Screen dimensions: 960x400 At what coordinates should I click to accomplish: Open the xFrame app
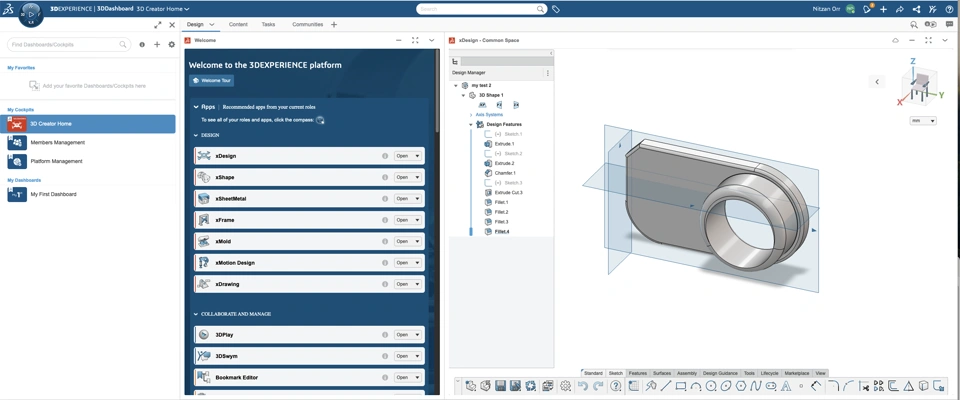tap(401, 220)
